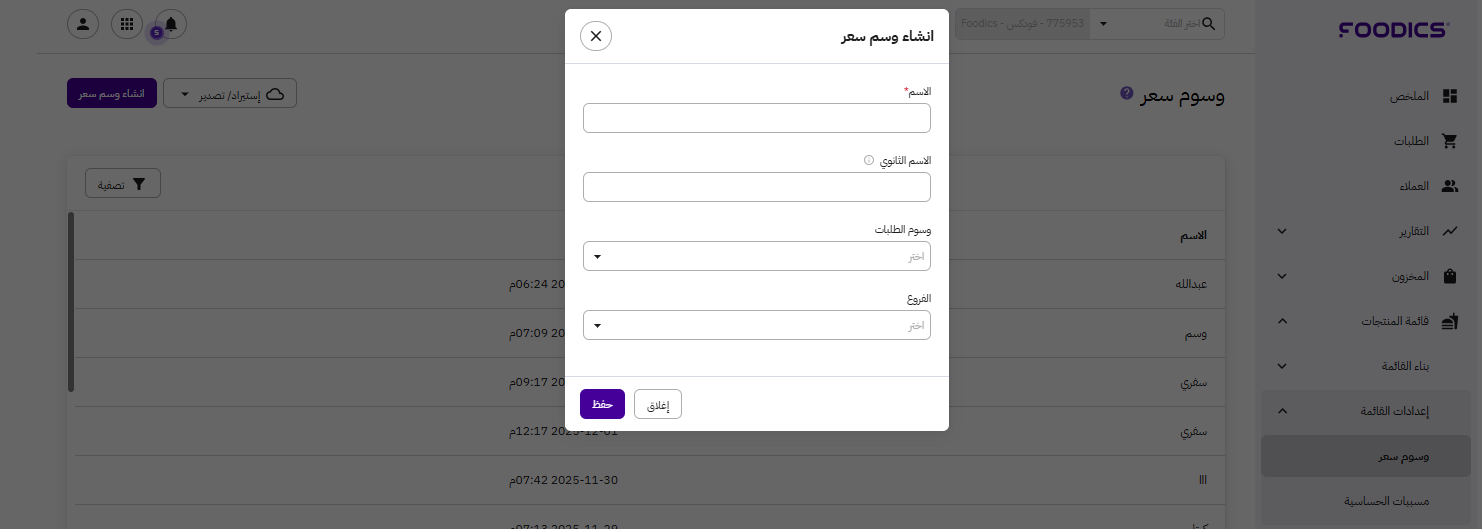Click the user profile icon
1482x529 pixels.
pos(83,24)
